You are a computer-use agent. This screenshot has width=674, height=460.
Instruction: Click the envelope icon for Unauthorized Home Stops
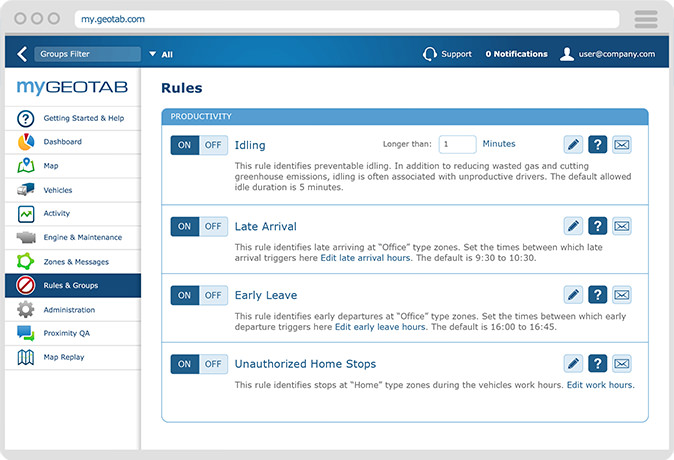click(x=622, y=364)
